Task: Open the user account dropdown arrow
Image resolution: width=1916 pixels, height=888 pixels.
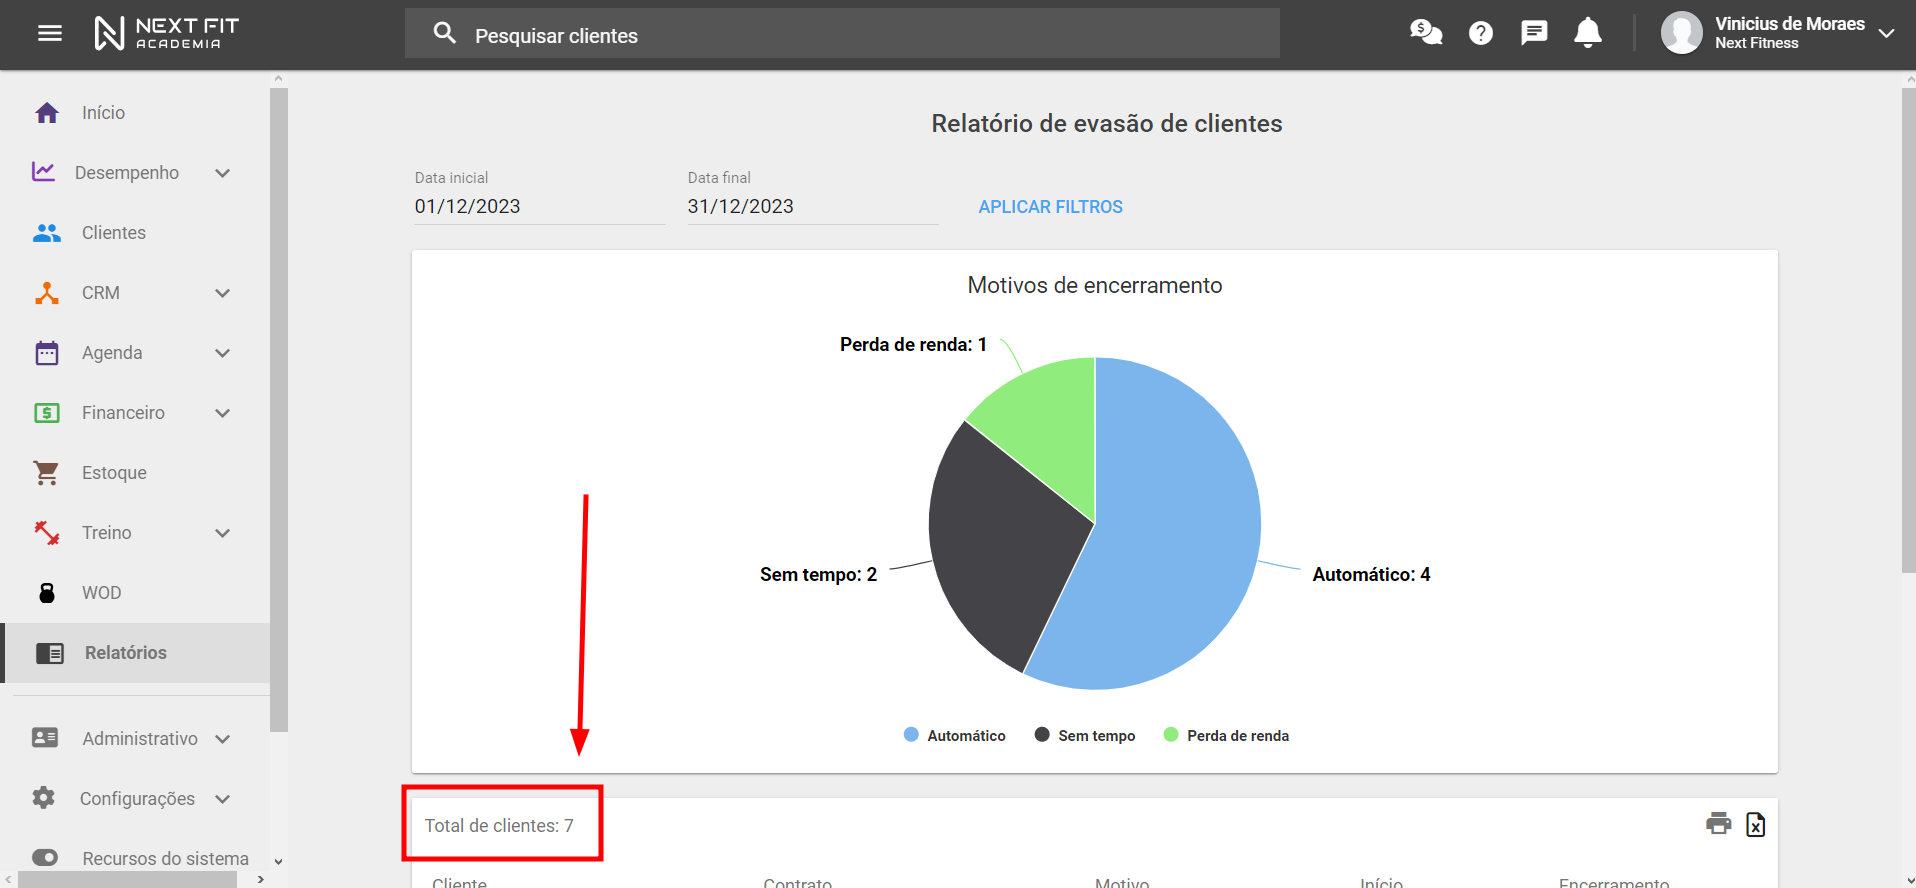Action: tap(1887, 33)
